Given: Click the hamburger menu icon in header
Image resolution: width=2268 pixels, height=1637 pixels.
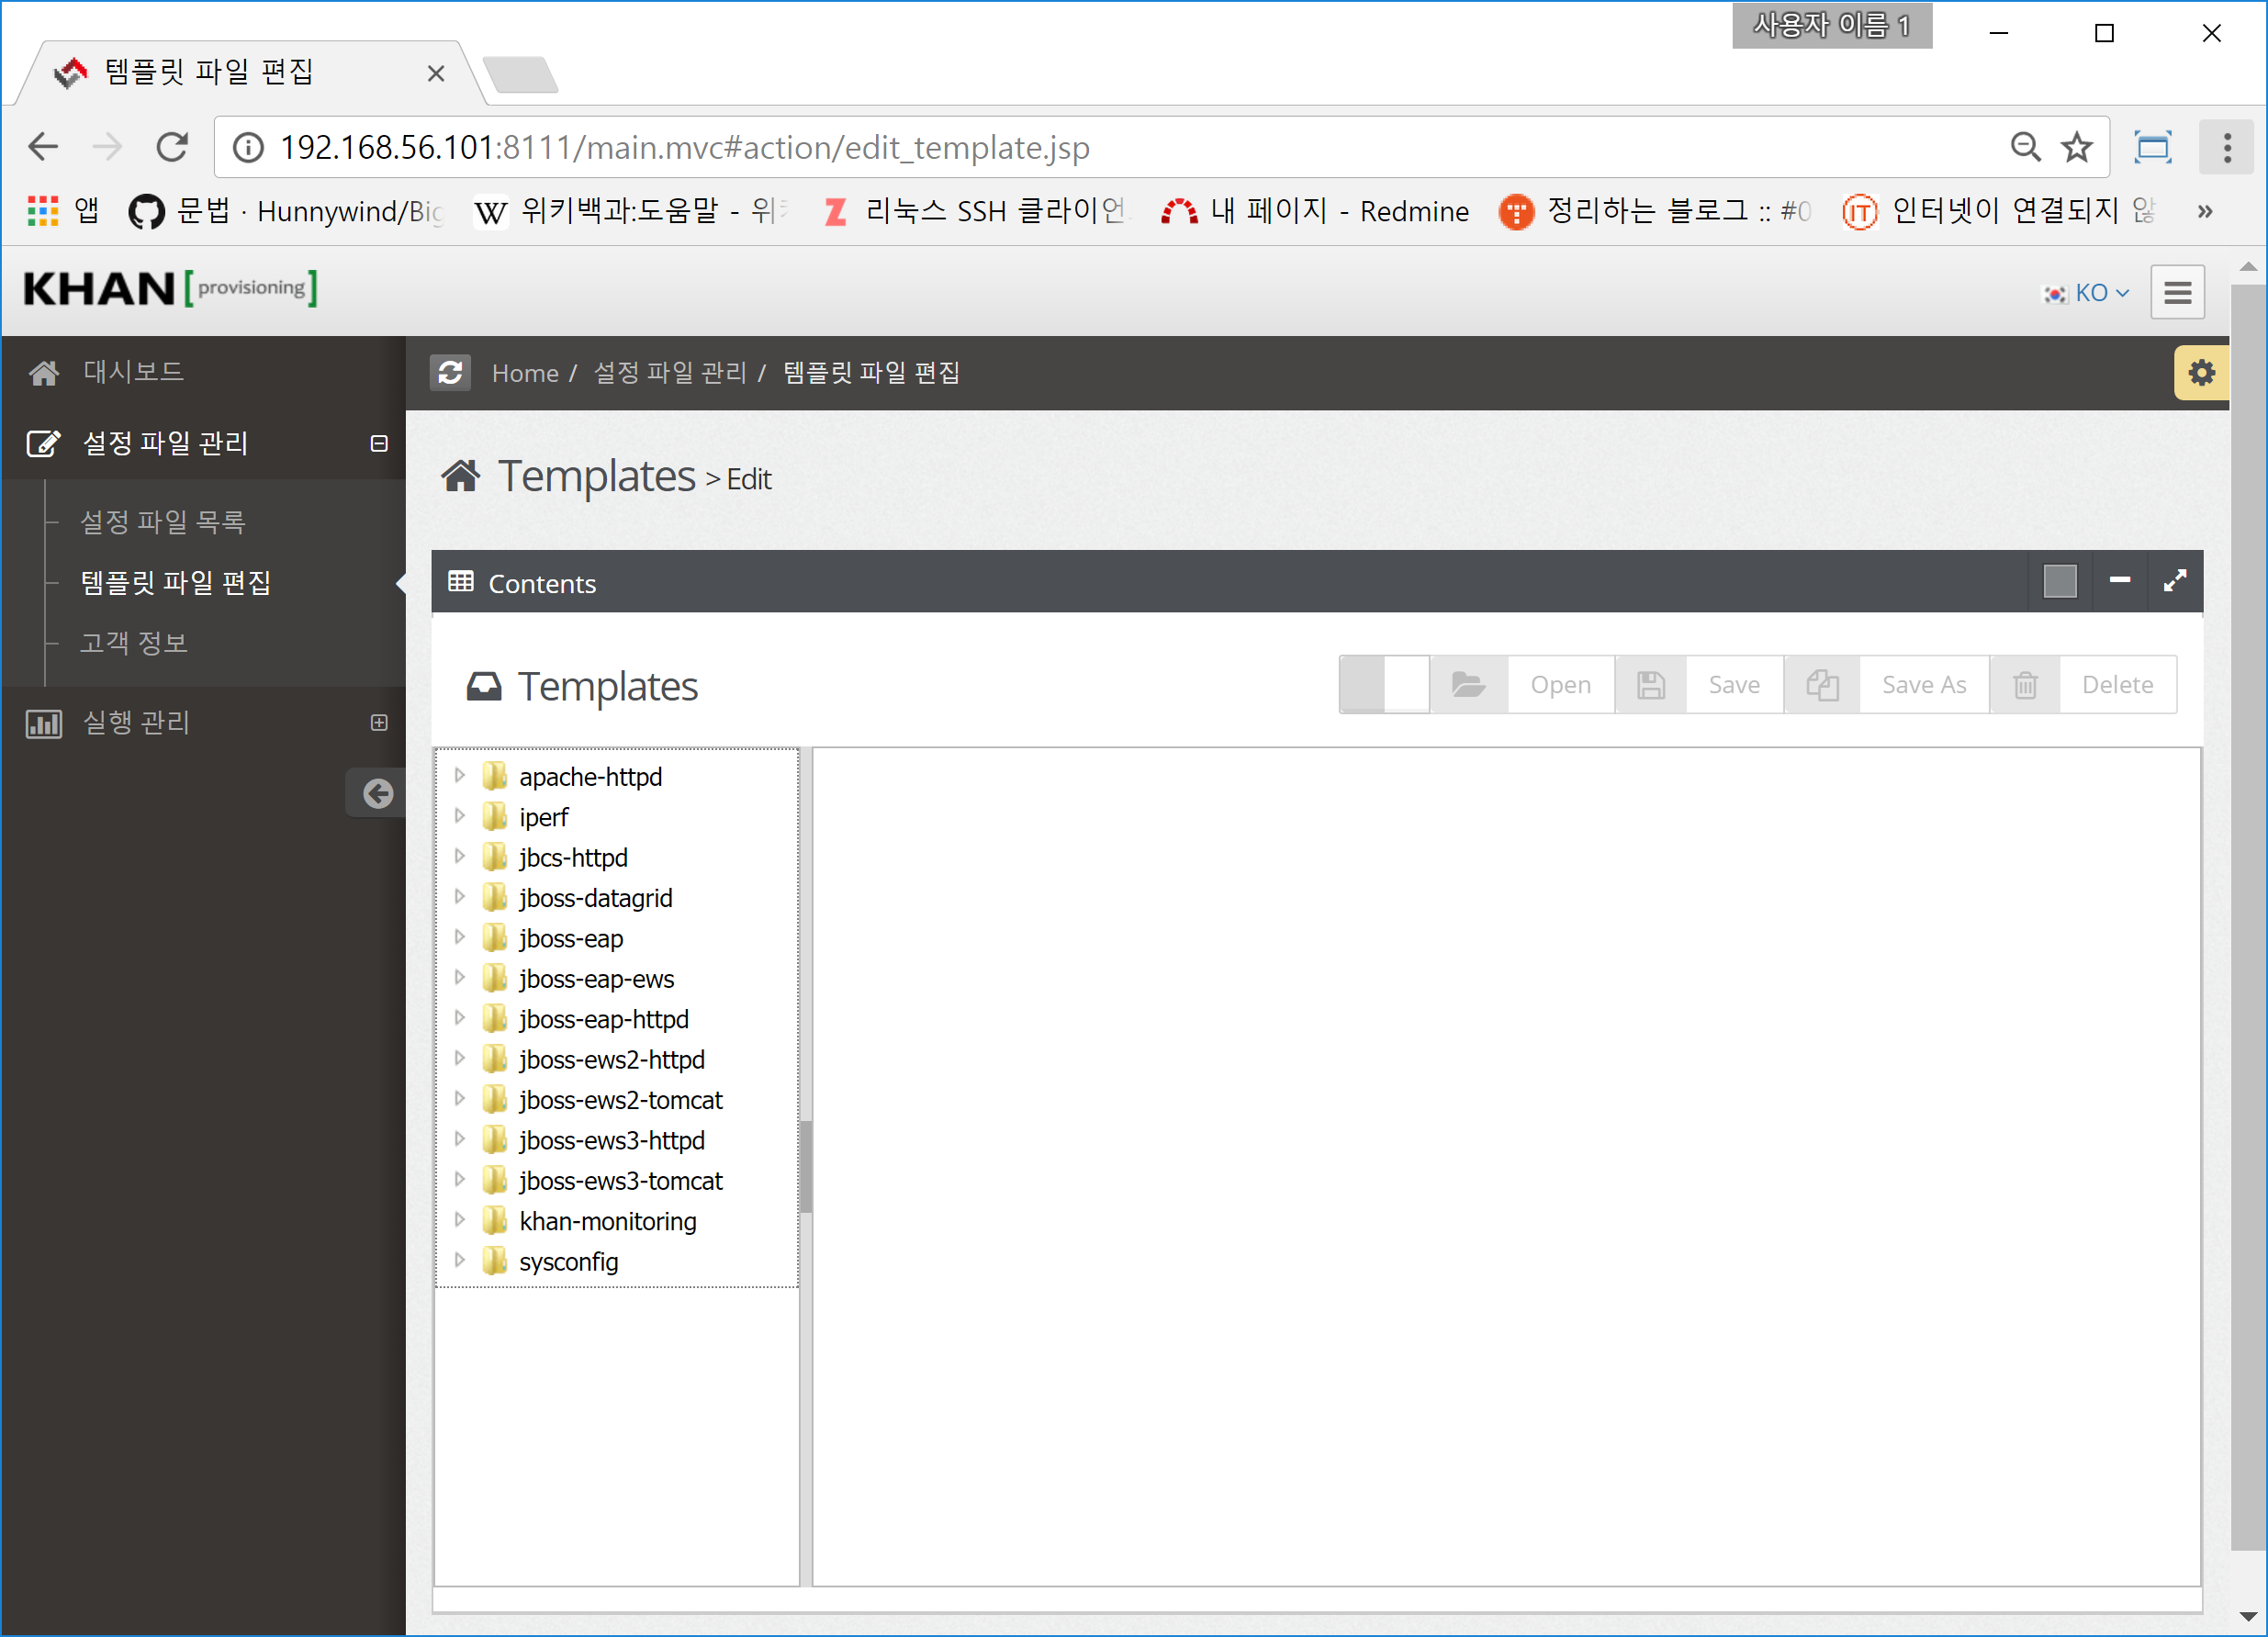Looking at the screenshot, I should point(2177,292).
